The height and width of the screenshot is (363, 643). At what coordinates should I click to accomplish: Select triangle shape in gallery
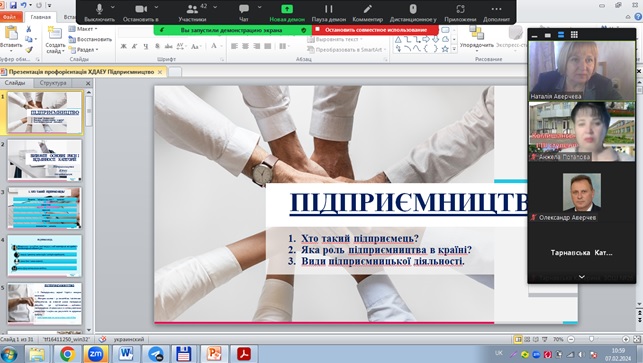coord(398,40)
